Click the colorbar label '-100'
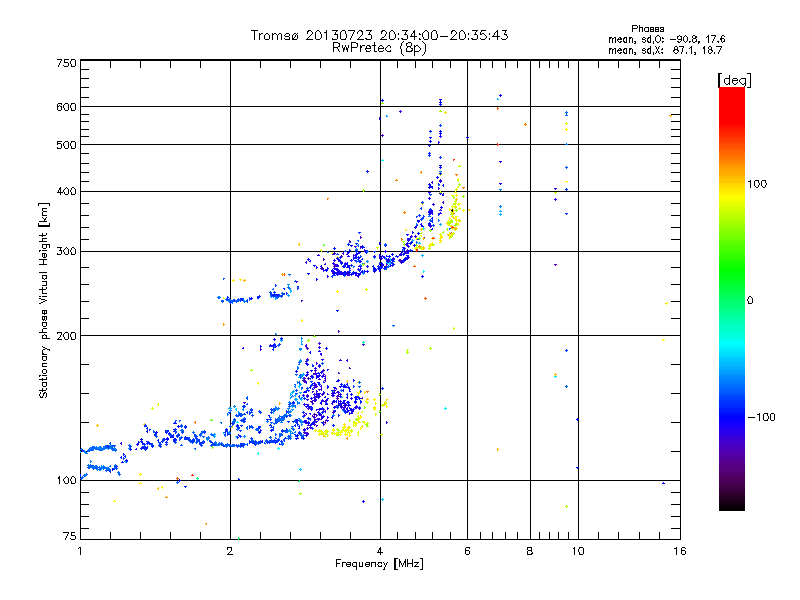Viewport: 800px width, 600px height. 762,417
